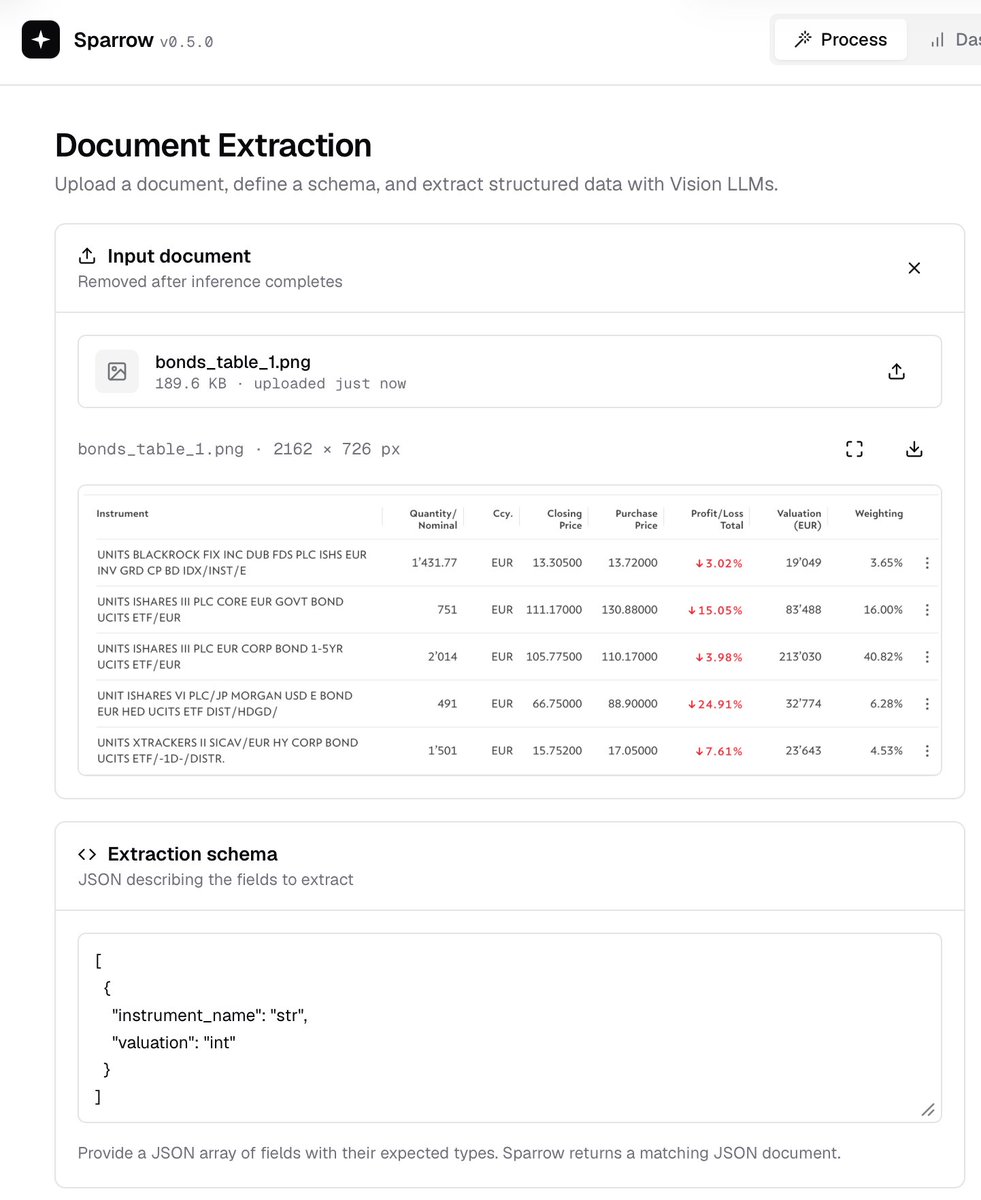
Task: Open row menu for XTRACKERS II SICAV
Action: [927, 751]
